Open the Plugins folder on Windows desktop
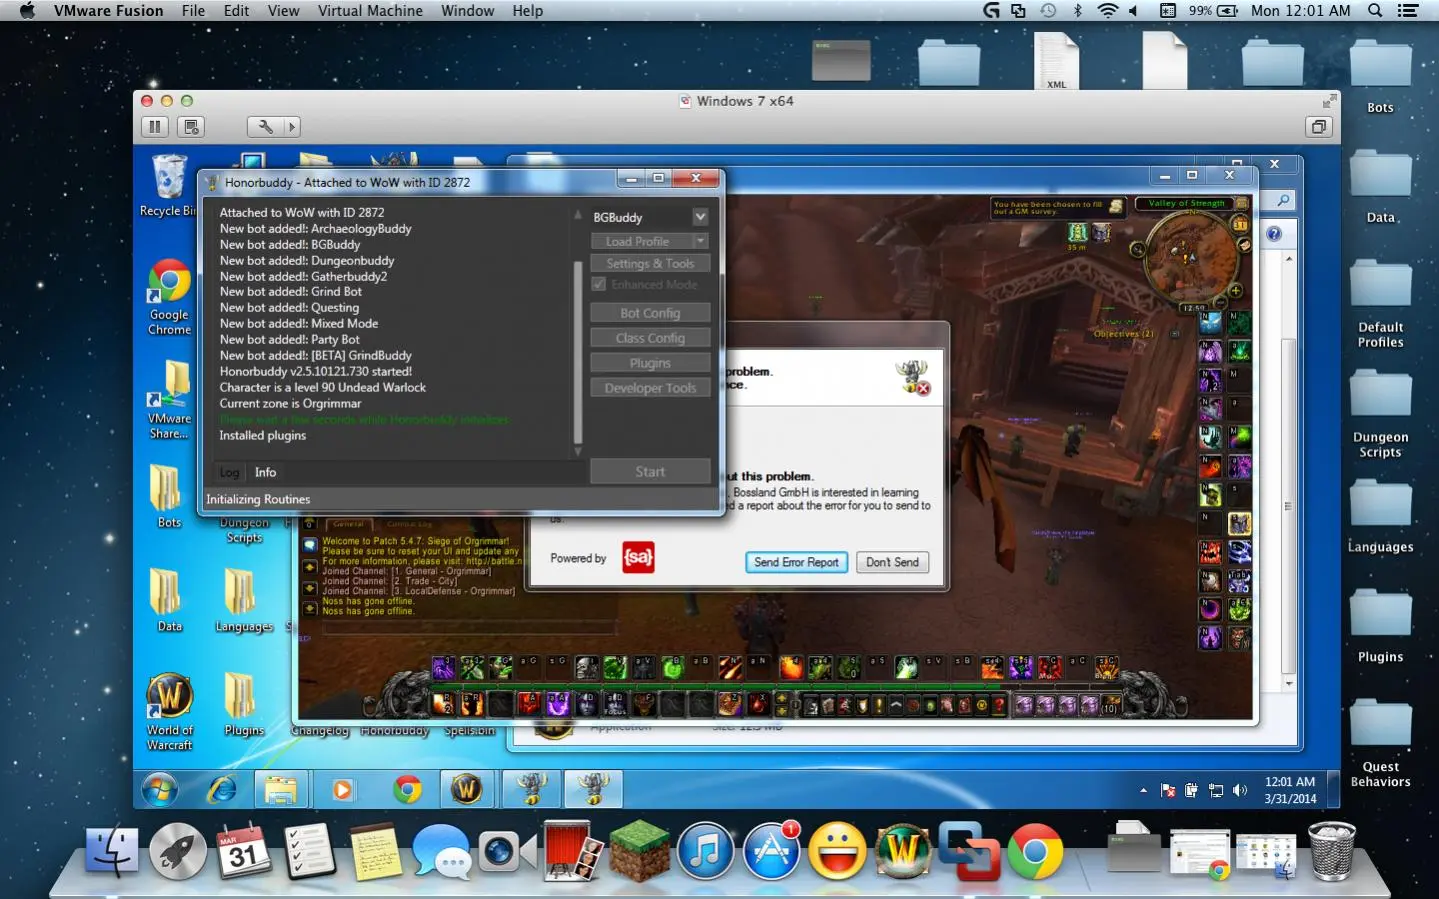The height and width of the screenshot is (899, 1439). [x=243, y=704]
